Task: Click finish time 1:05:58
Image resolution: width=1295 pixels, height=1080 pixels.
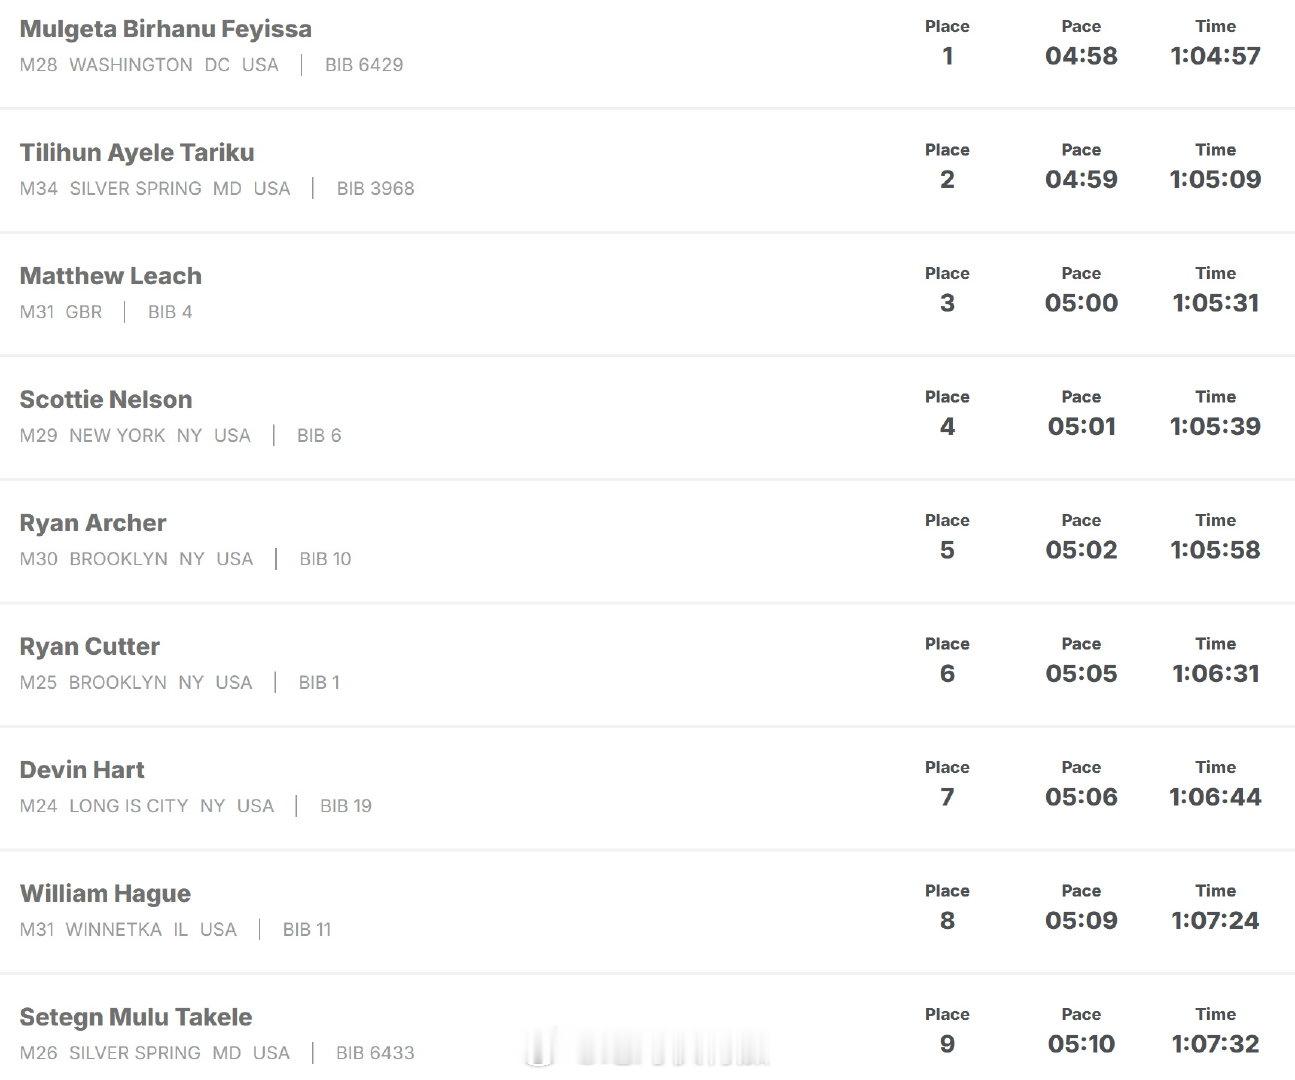Action: pyautogui.click(x=1215, y=550)
